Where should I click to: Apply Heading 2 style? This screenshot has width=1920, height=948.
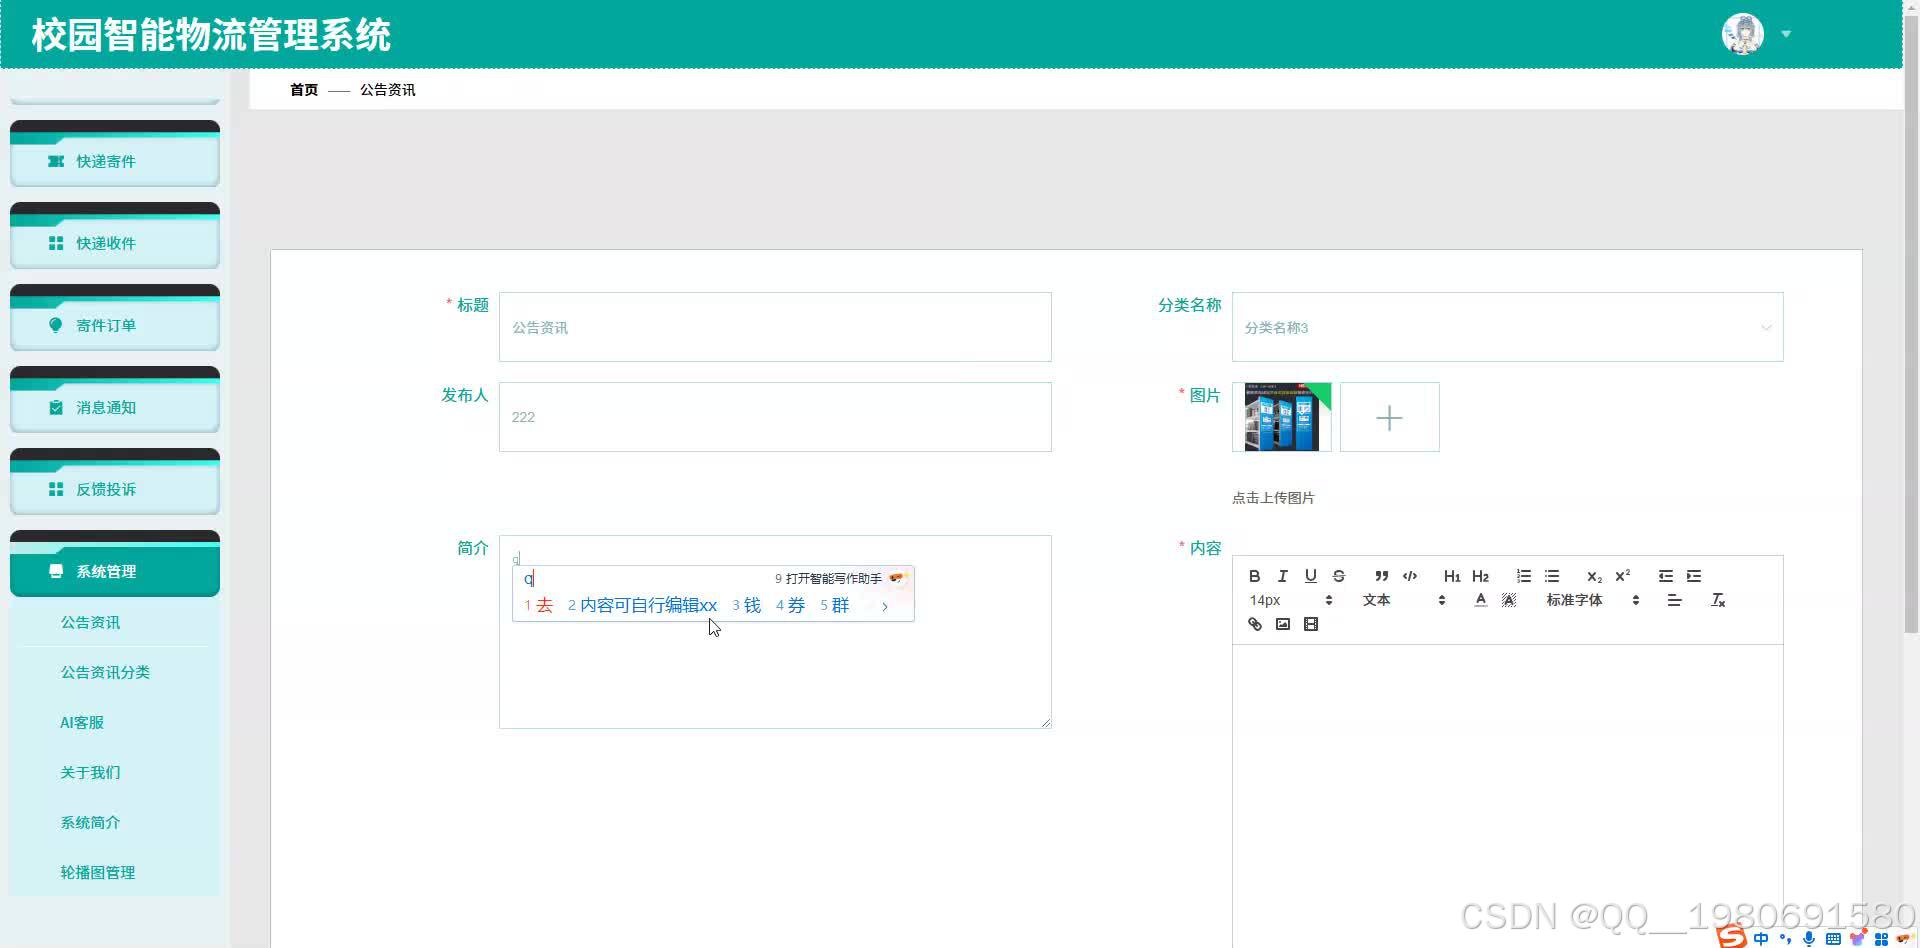1481,576
